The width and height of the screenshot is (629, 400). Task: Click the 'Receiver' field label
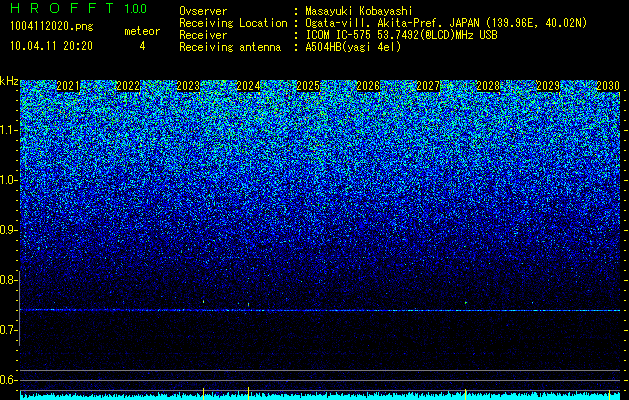pyautogui.click(x=203, y=35)
